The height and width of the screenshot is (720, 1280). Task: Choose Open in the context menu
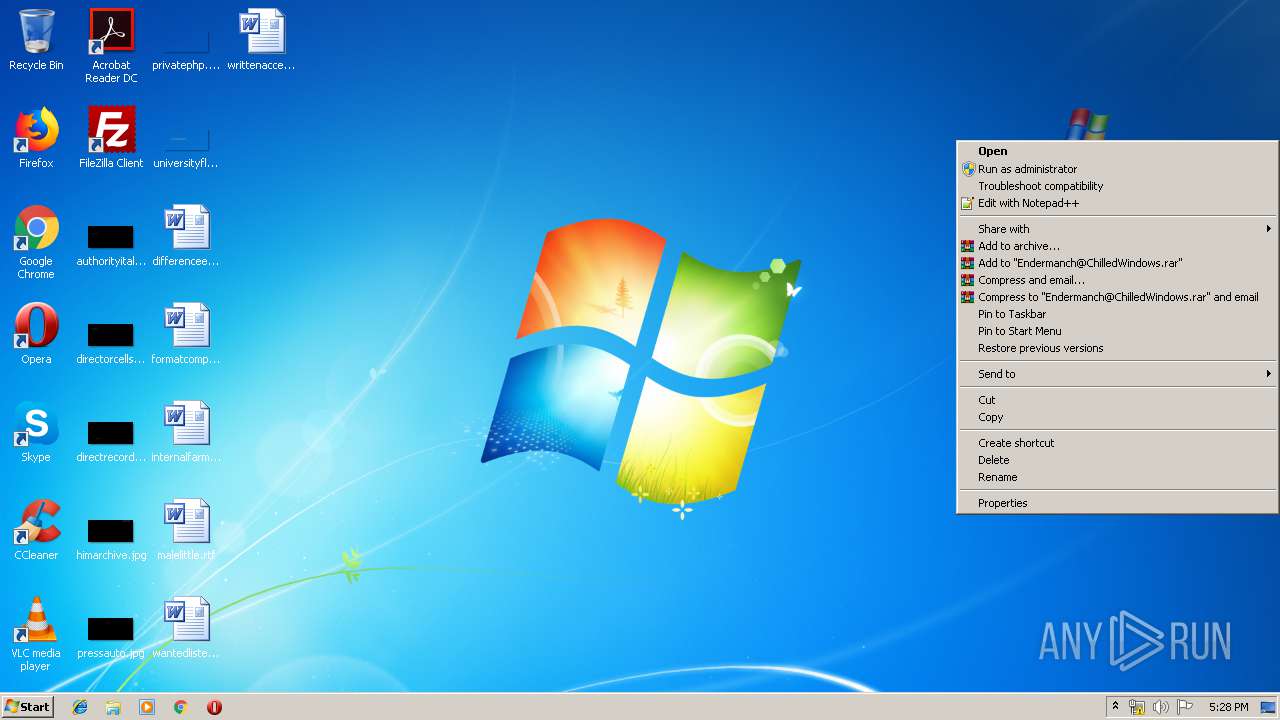(1117, 152)
